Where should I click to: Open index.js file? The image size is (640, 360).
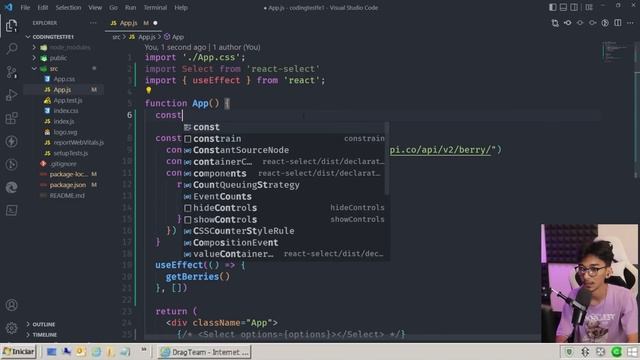click(x=63, y=121)
